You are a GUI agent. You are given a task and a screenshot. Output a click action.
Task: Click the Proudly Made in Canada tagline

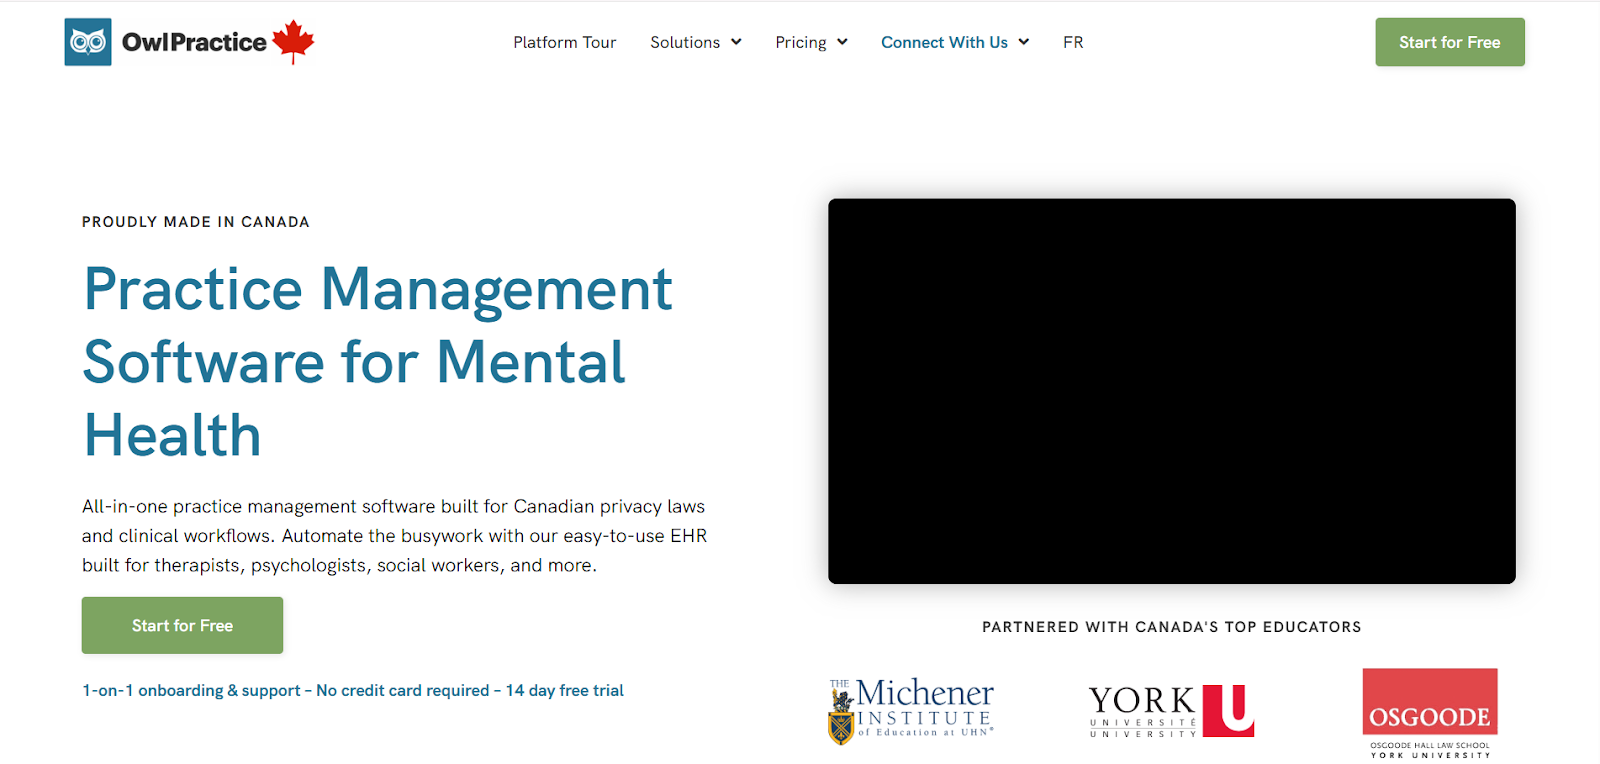click(x=196, y=222)
